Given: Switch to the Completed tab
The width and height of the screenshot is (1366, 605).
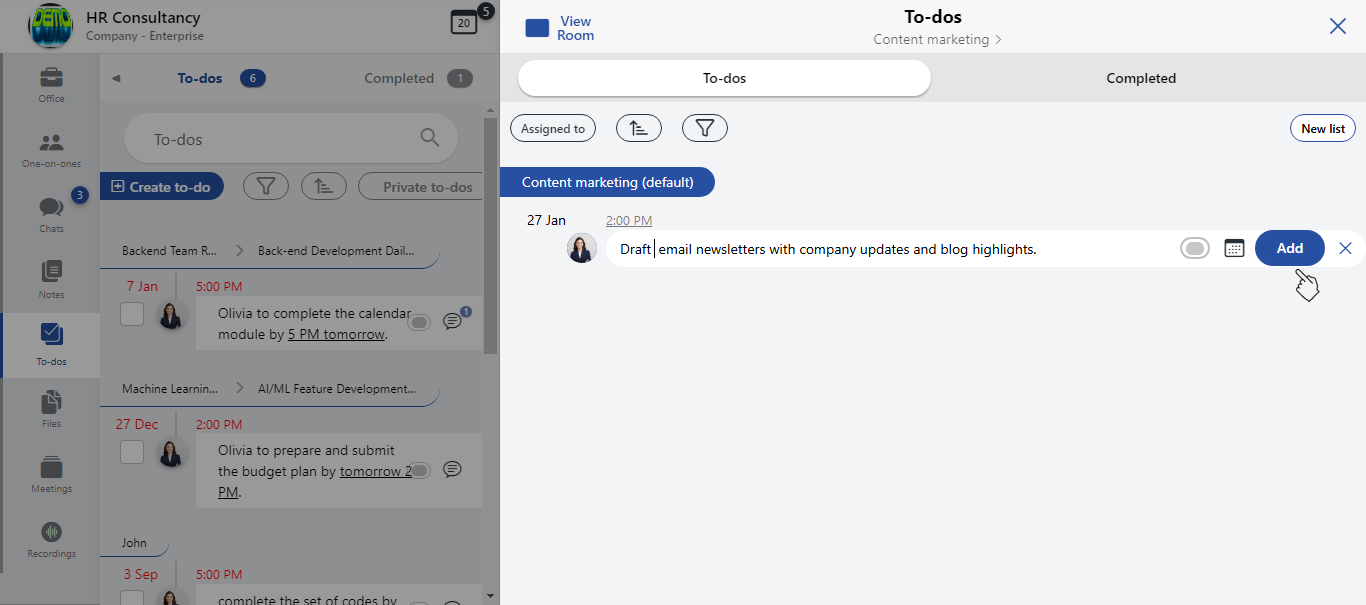Looking at the screenshot, I should 1140,77.
